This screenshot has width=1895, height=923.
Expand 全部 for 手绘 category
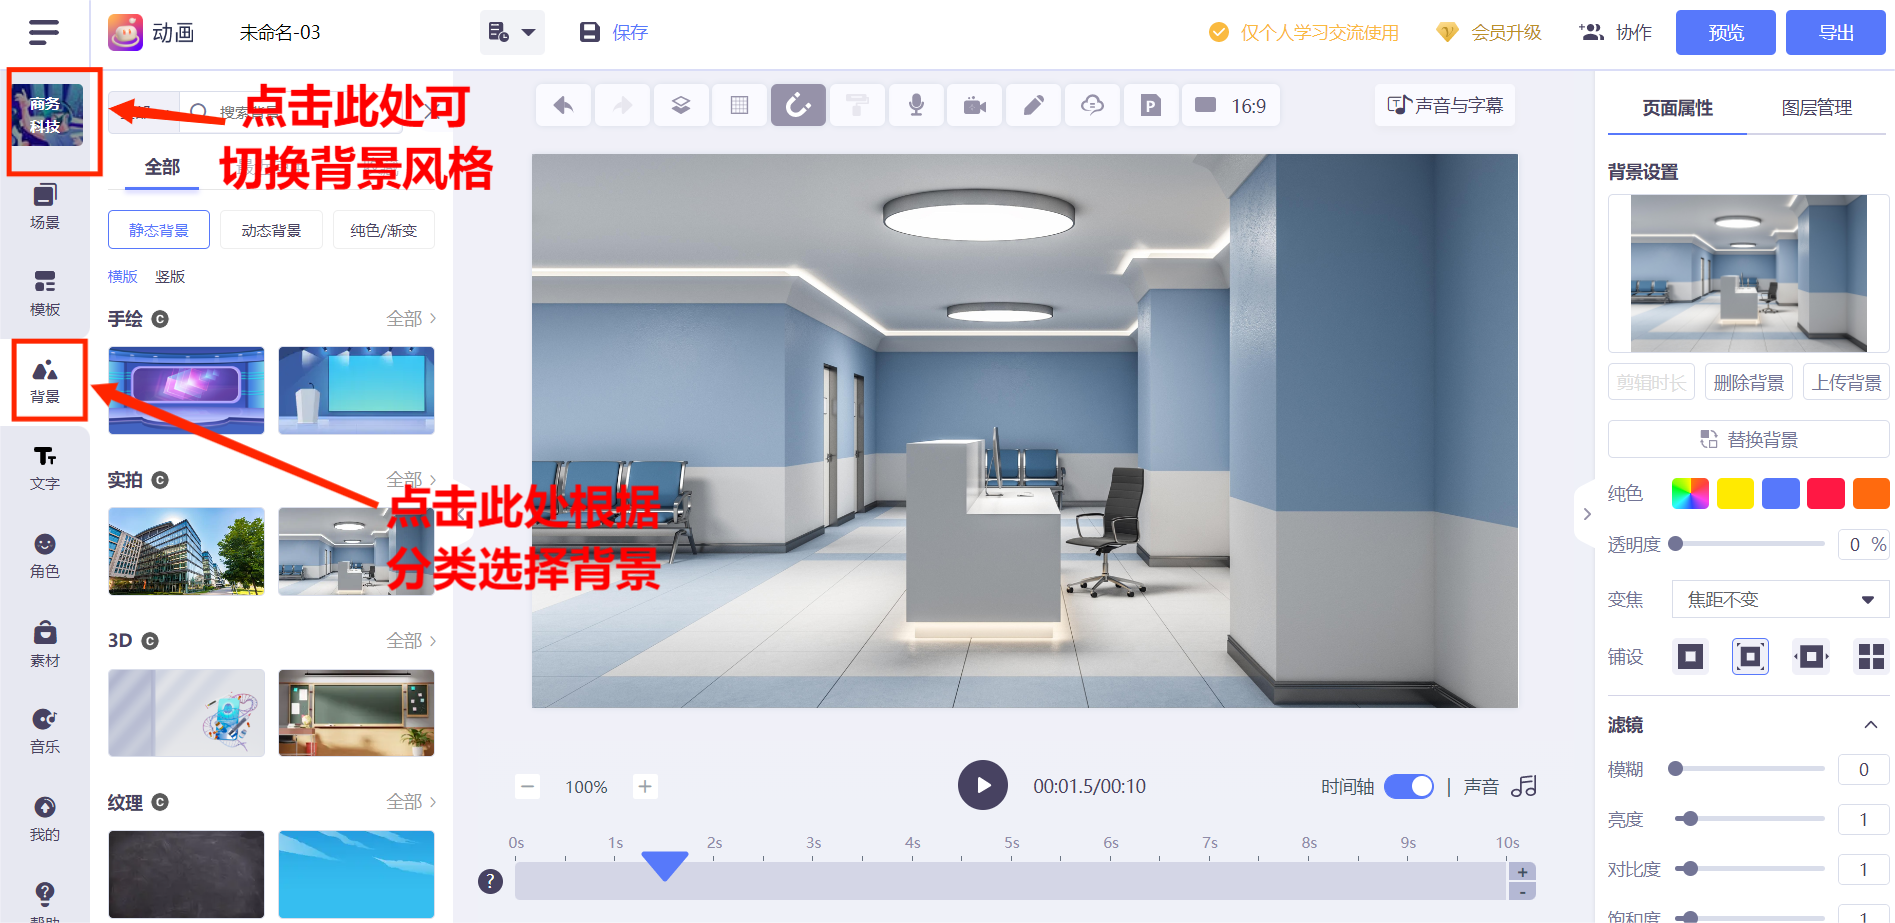412,318
